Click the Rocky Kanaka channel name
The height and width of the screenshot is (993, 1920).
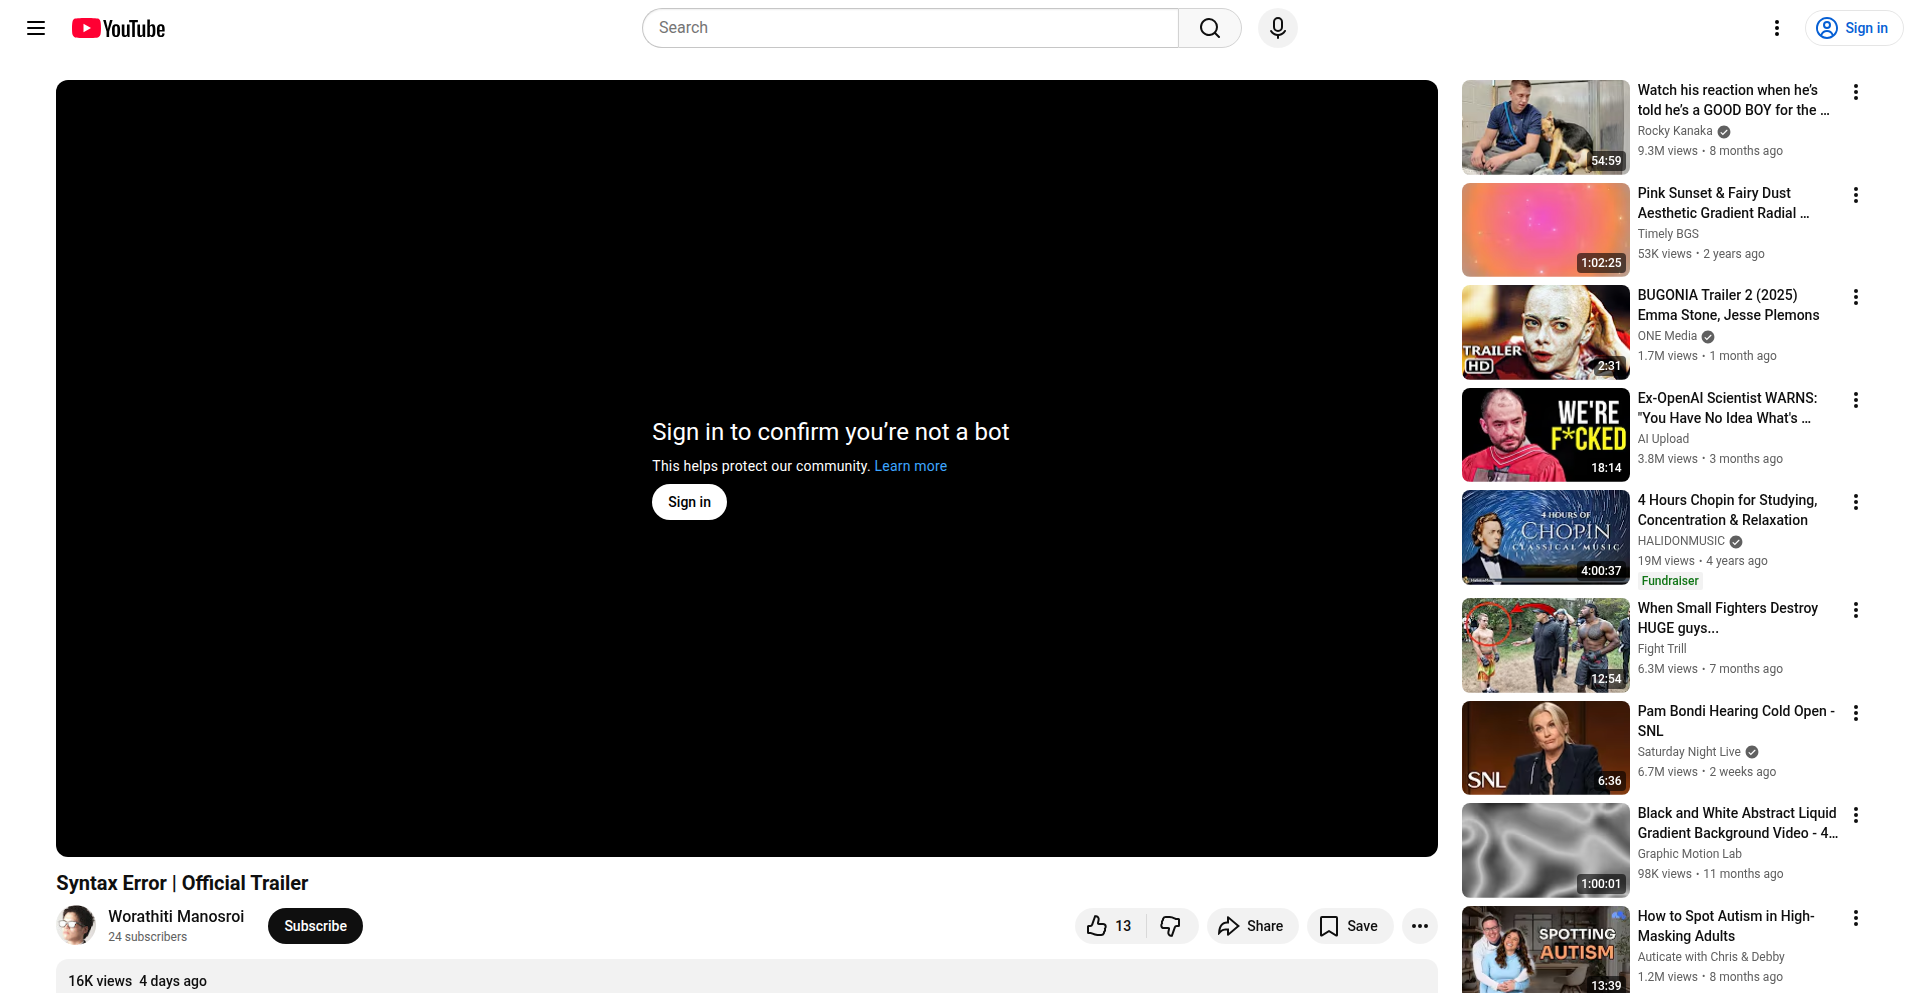[1675, 131]
